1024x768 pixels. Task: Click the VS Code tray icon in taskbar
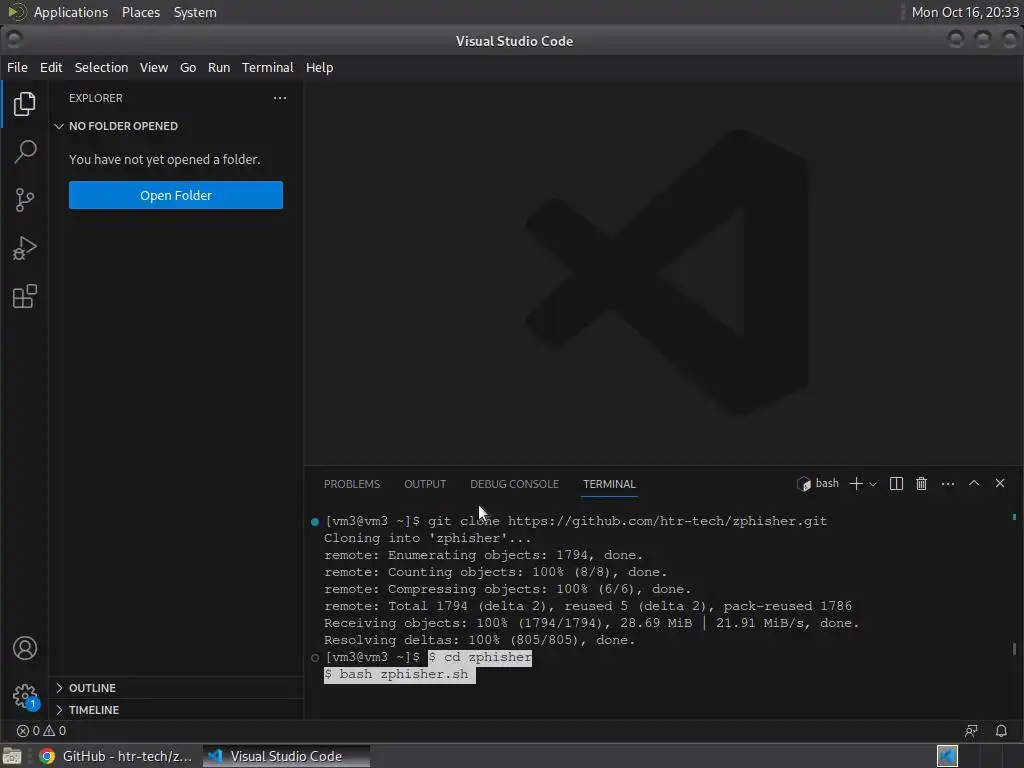(947, 756)
